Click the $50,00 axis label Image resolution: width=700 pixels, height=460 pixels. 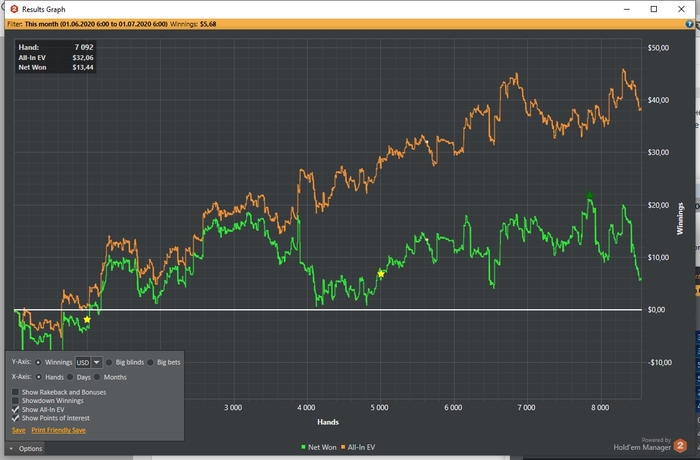pyautogui.click(x=658, y=48)
